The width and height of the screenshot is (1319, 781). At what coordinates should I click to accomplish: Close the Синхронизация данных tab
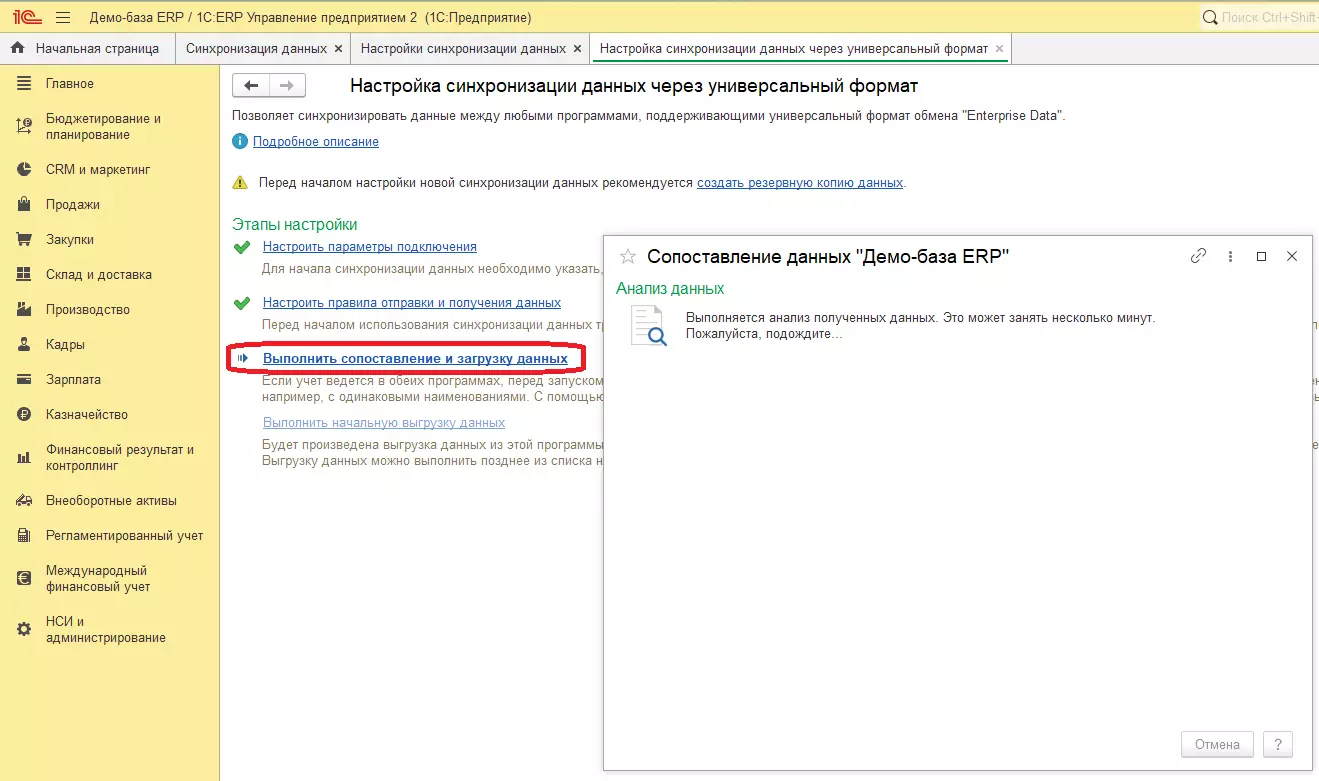(x=338, y=48)
